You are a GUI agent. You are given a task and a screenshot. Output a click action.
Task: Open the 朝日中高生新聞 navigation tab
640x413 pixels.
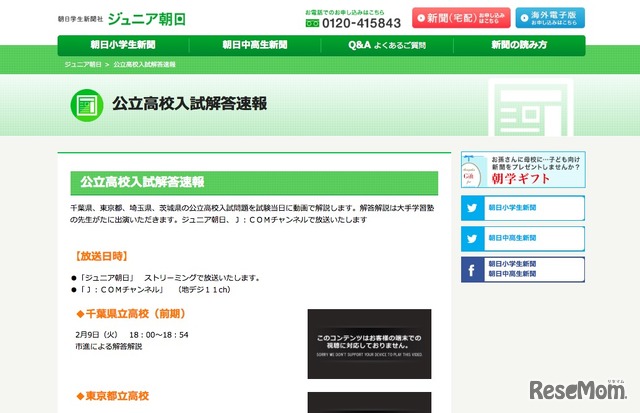coord(255,45)
